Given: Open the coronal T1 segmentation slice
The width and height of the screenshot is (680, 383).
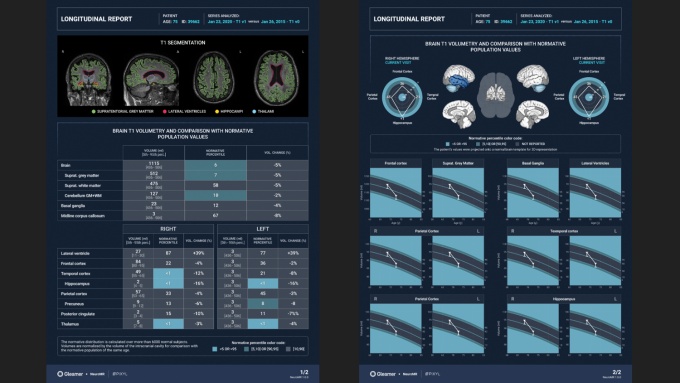Looking at the screenshot, I should click(88, 79).
